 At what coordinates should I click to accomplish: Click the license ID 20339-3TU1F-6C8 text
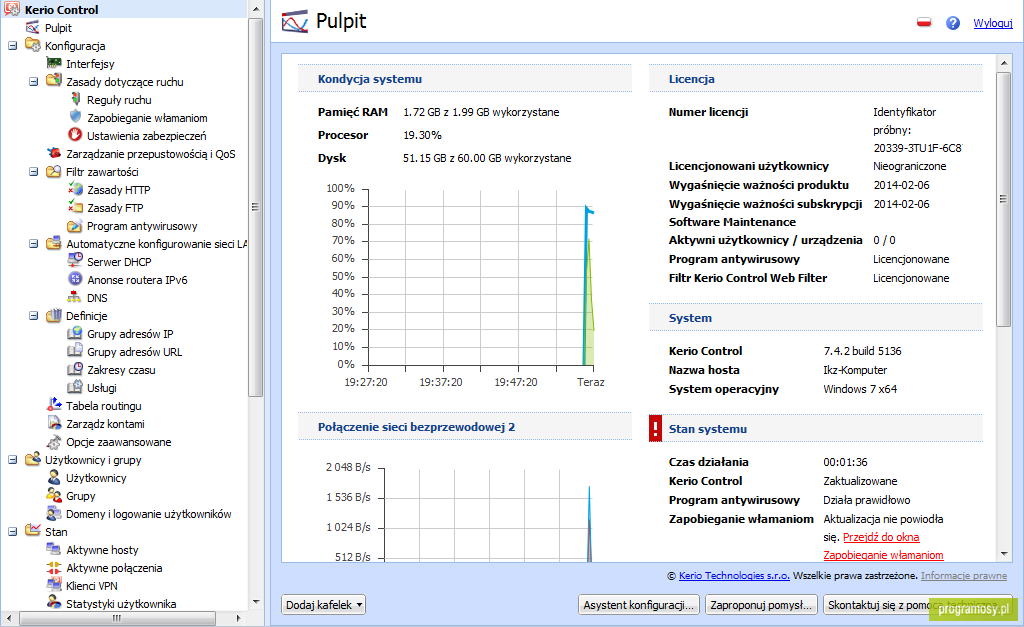point(918,148)
